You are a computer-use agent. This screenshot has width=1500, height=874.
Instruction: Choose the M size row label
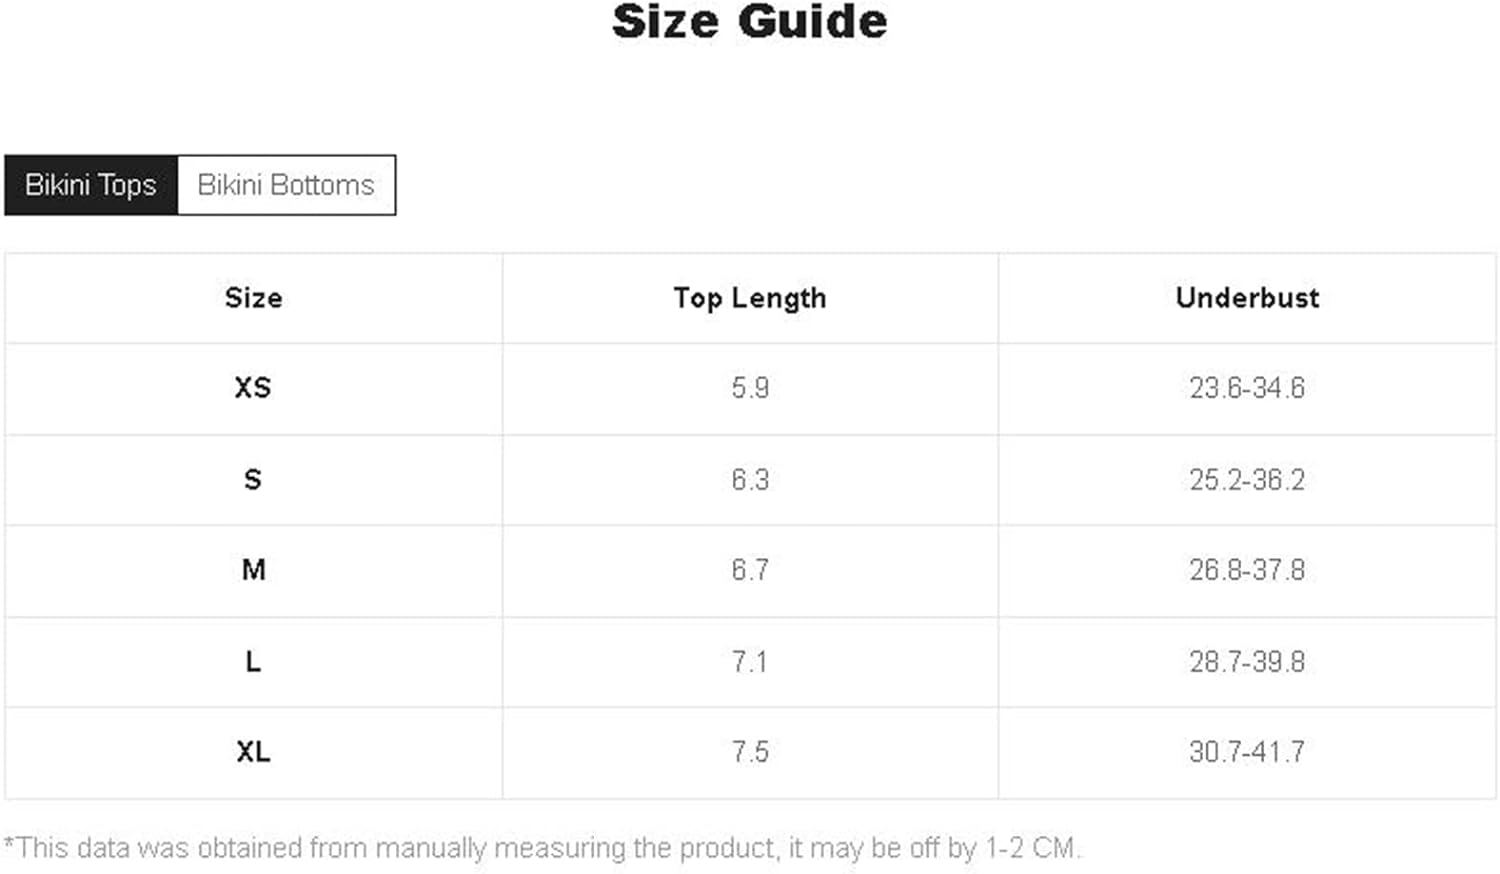(x=253, y=570)
